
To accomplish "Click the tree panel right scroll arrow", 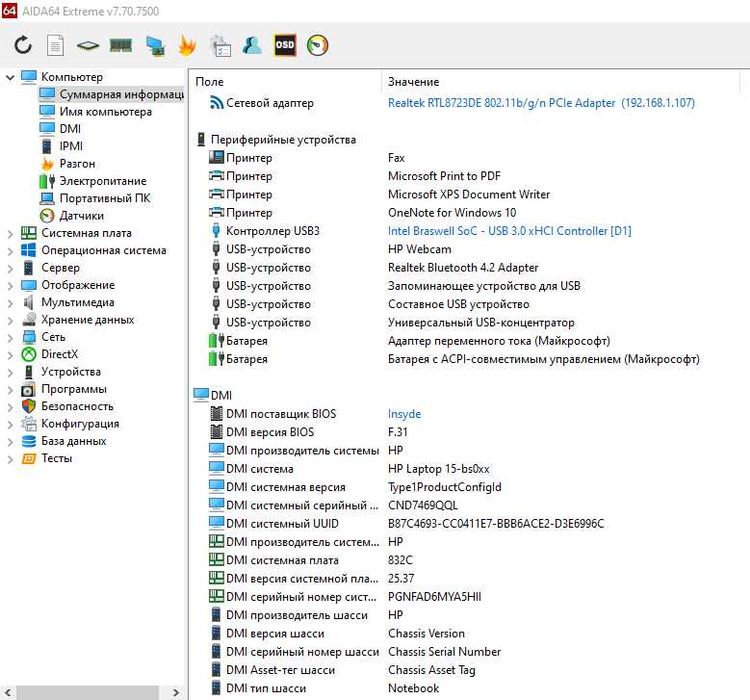I will click(176, 692).
